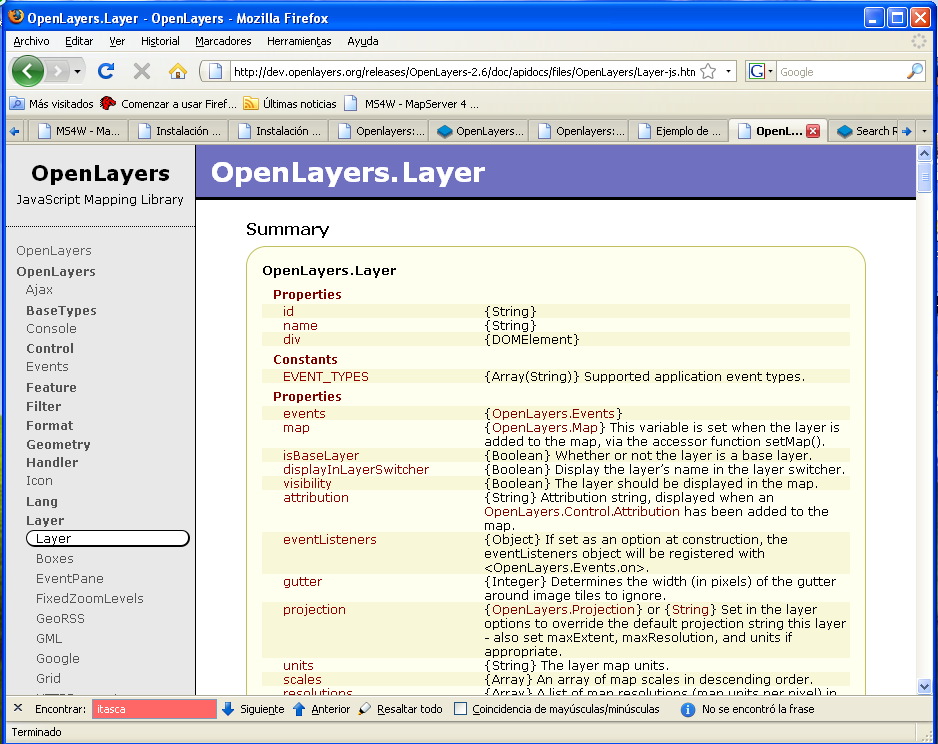Click the bookmark star in the URL bar
Screen dimensions: 938x744
point(708,72)
